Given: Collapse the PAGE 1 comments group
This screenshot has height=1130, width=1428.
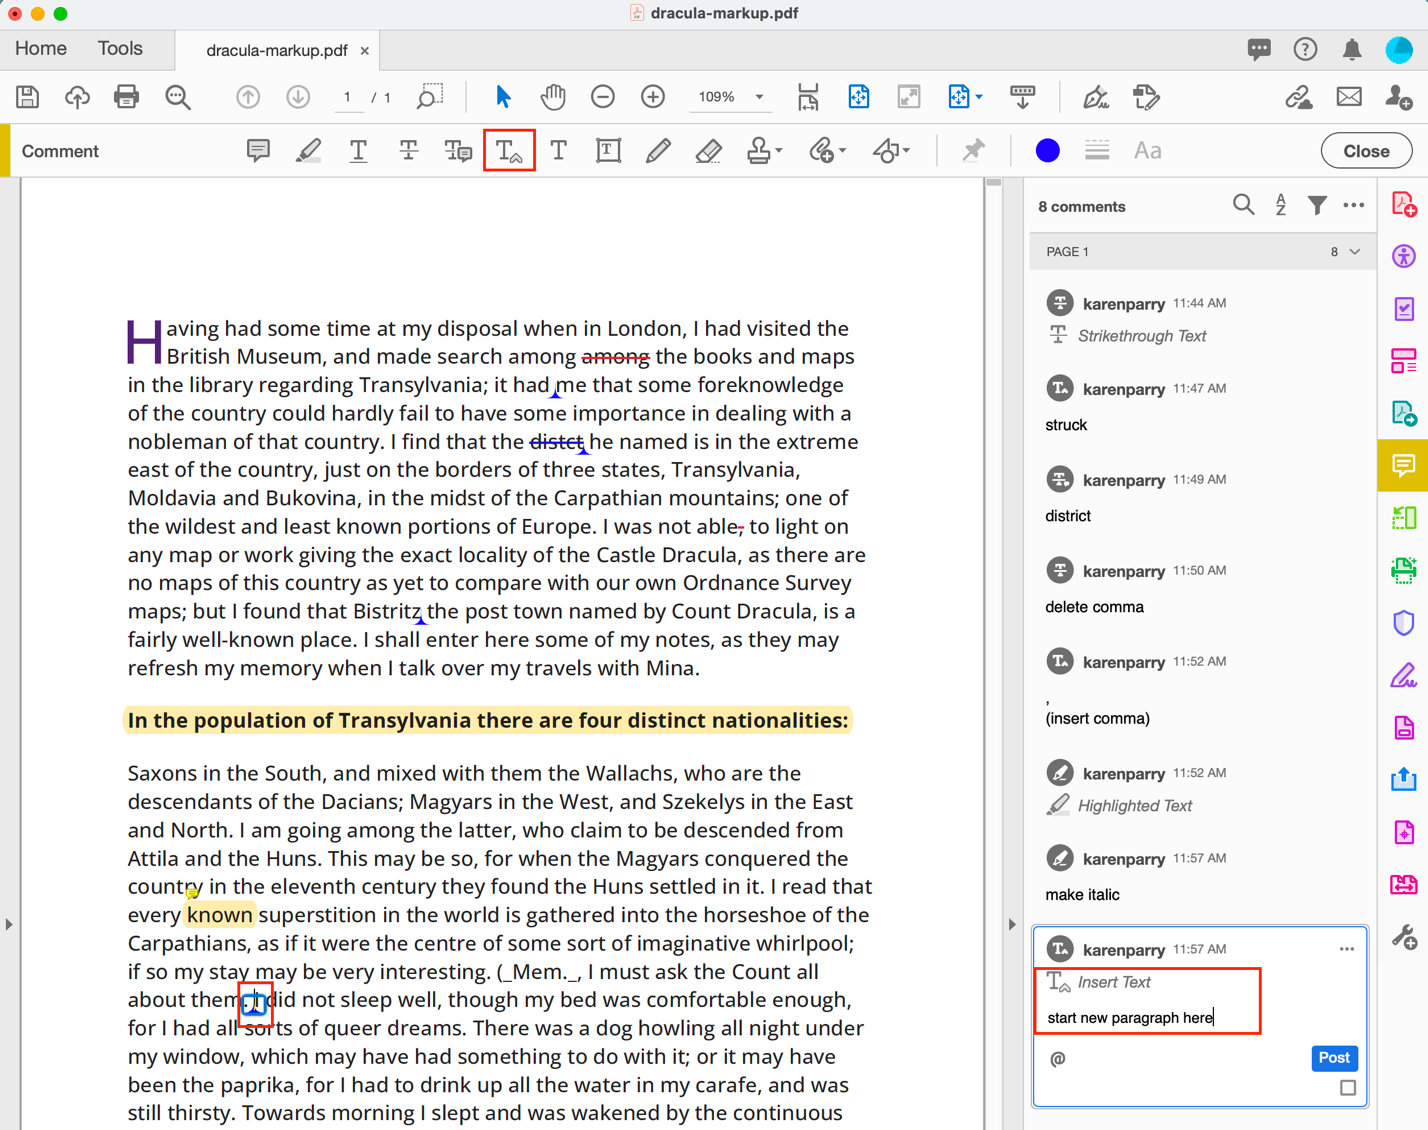Looking at the screenshot, I should tap(1355, 252).
